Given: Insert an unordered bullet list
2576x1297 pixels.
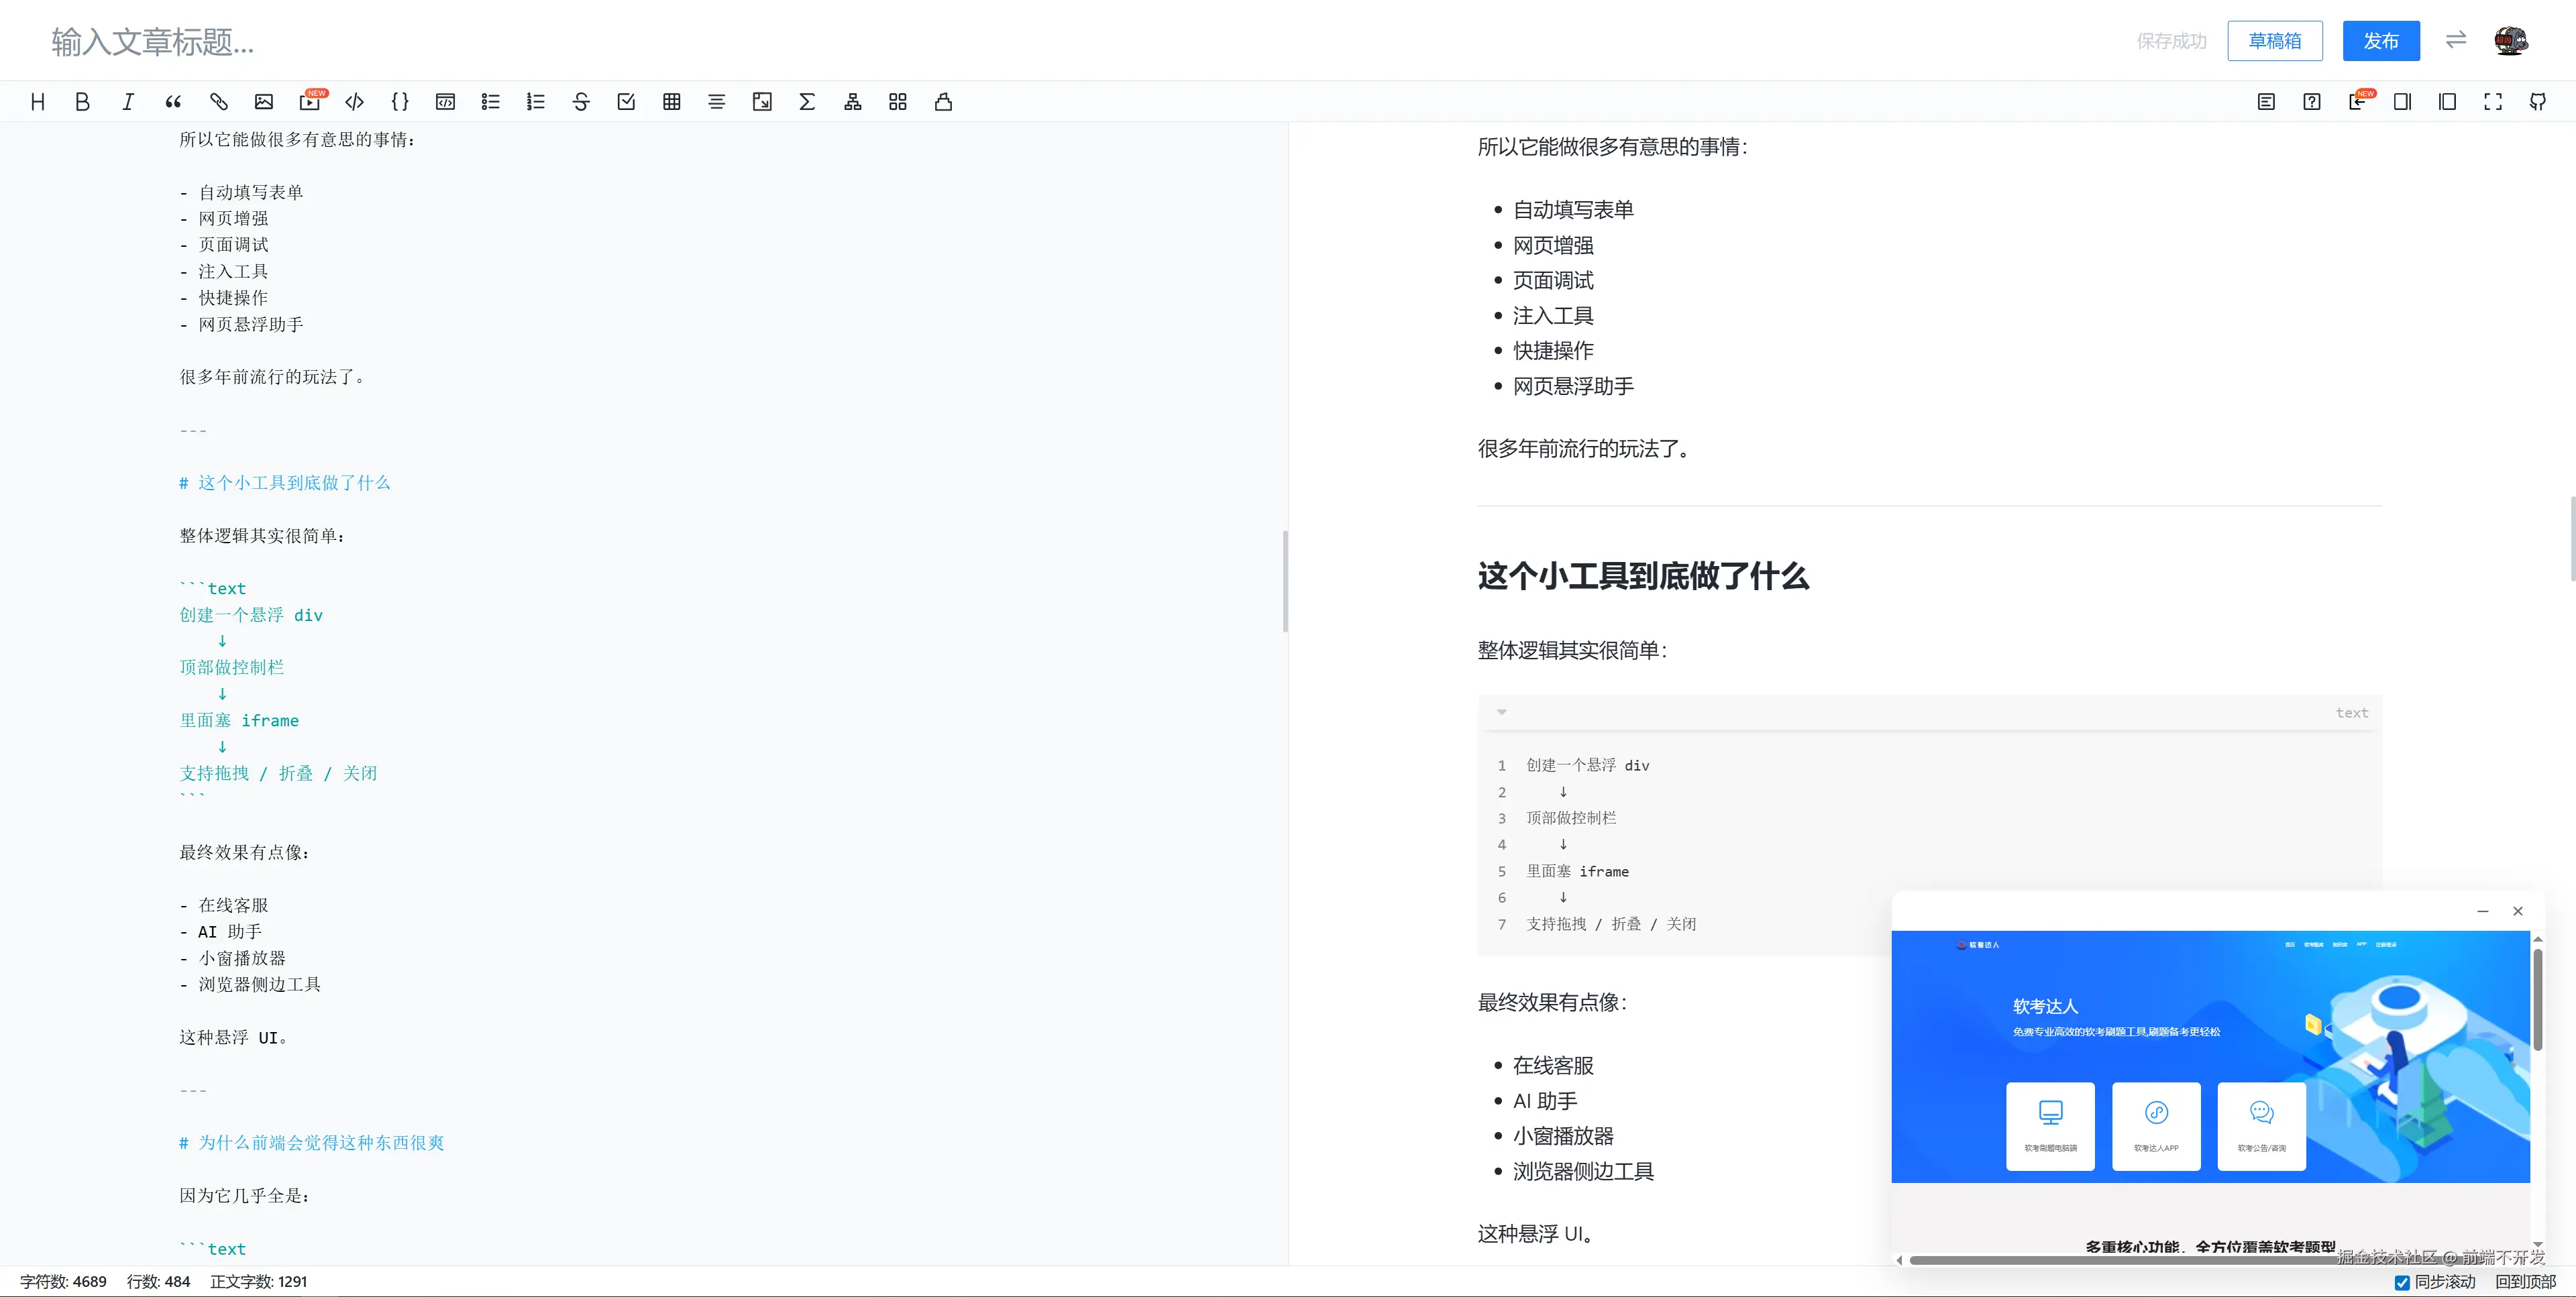Looking at the screenshot, I should coord(490,102).
